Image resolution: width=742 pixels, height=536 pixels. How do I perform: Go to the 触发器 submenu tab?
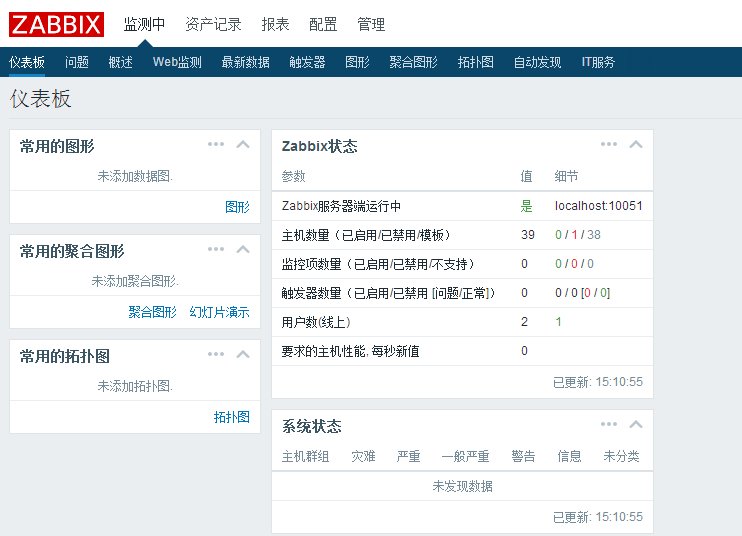308,62
